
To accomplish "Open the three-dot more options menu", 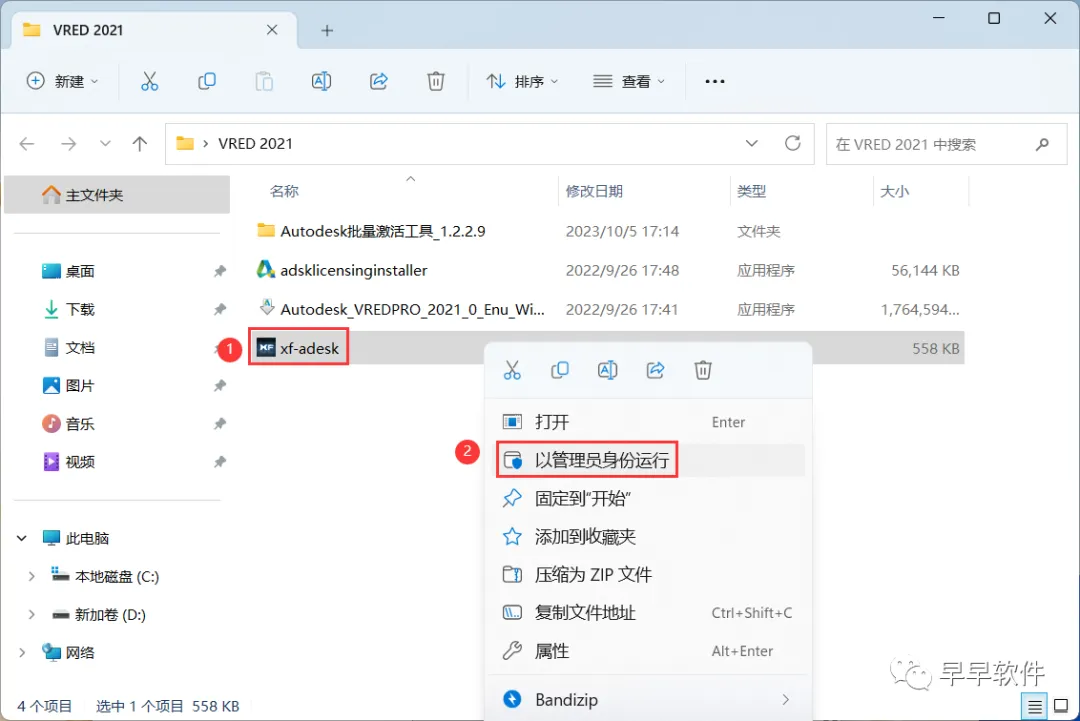I will 714,81.
